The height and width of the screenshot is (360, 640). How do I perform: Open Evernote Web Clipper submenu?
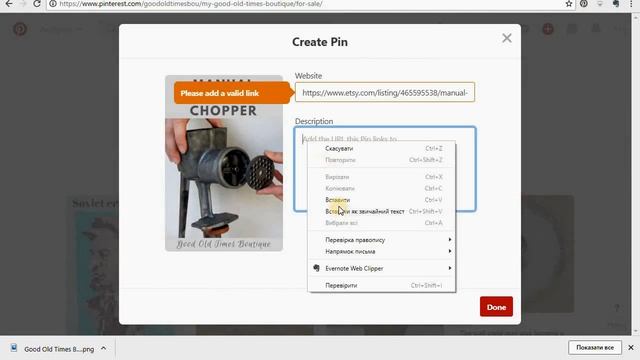(x=382, y=268)
